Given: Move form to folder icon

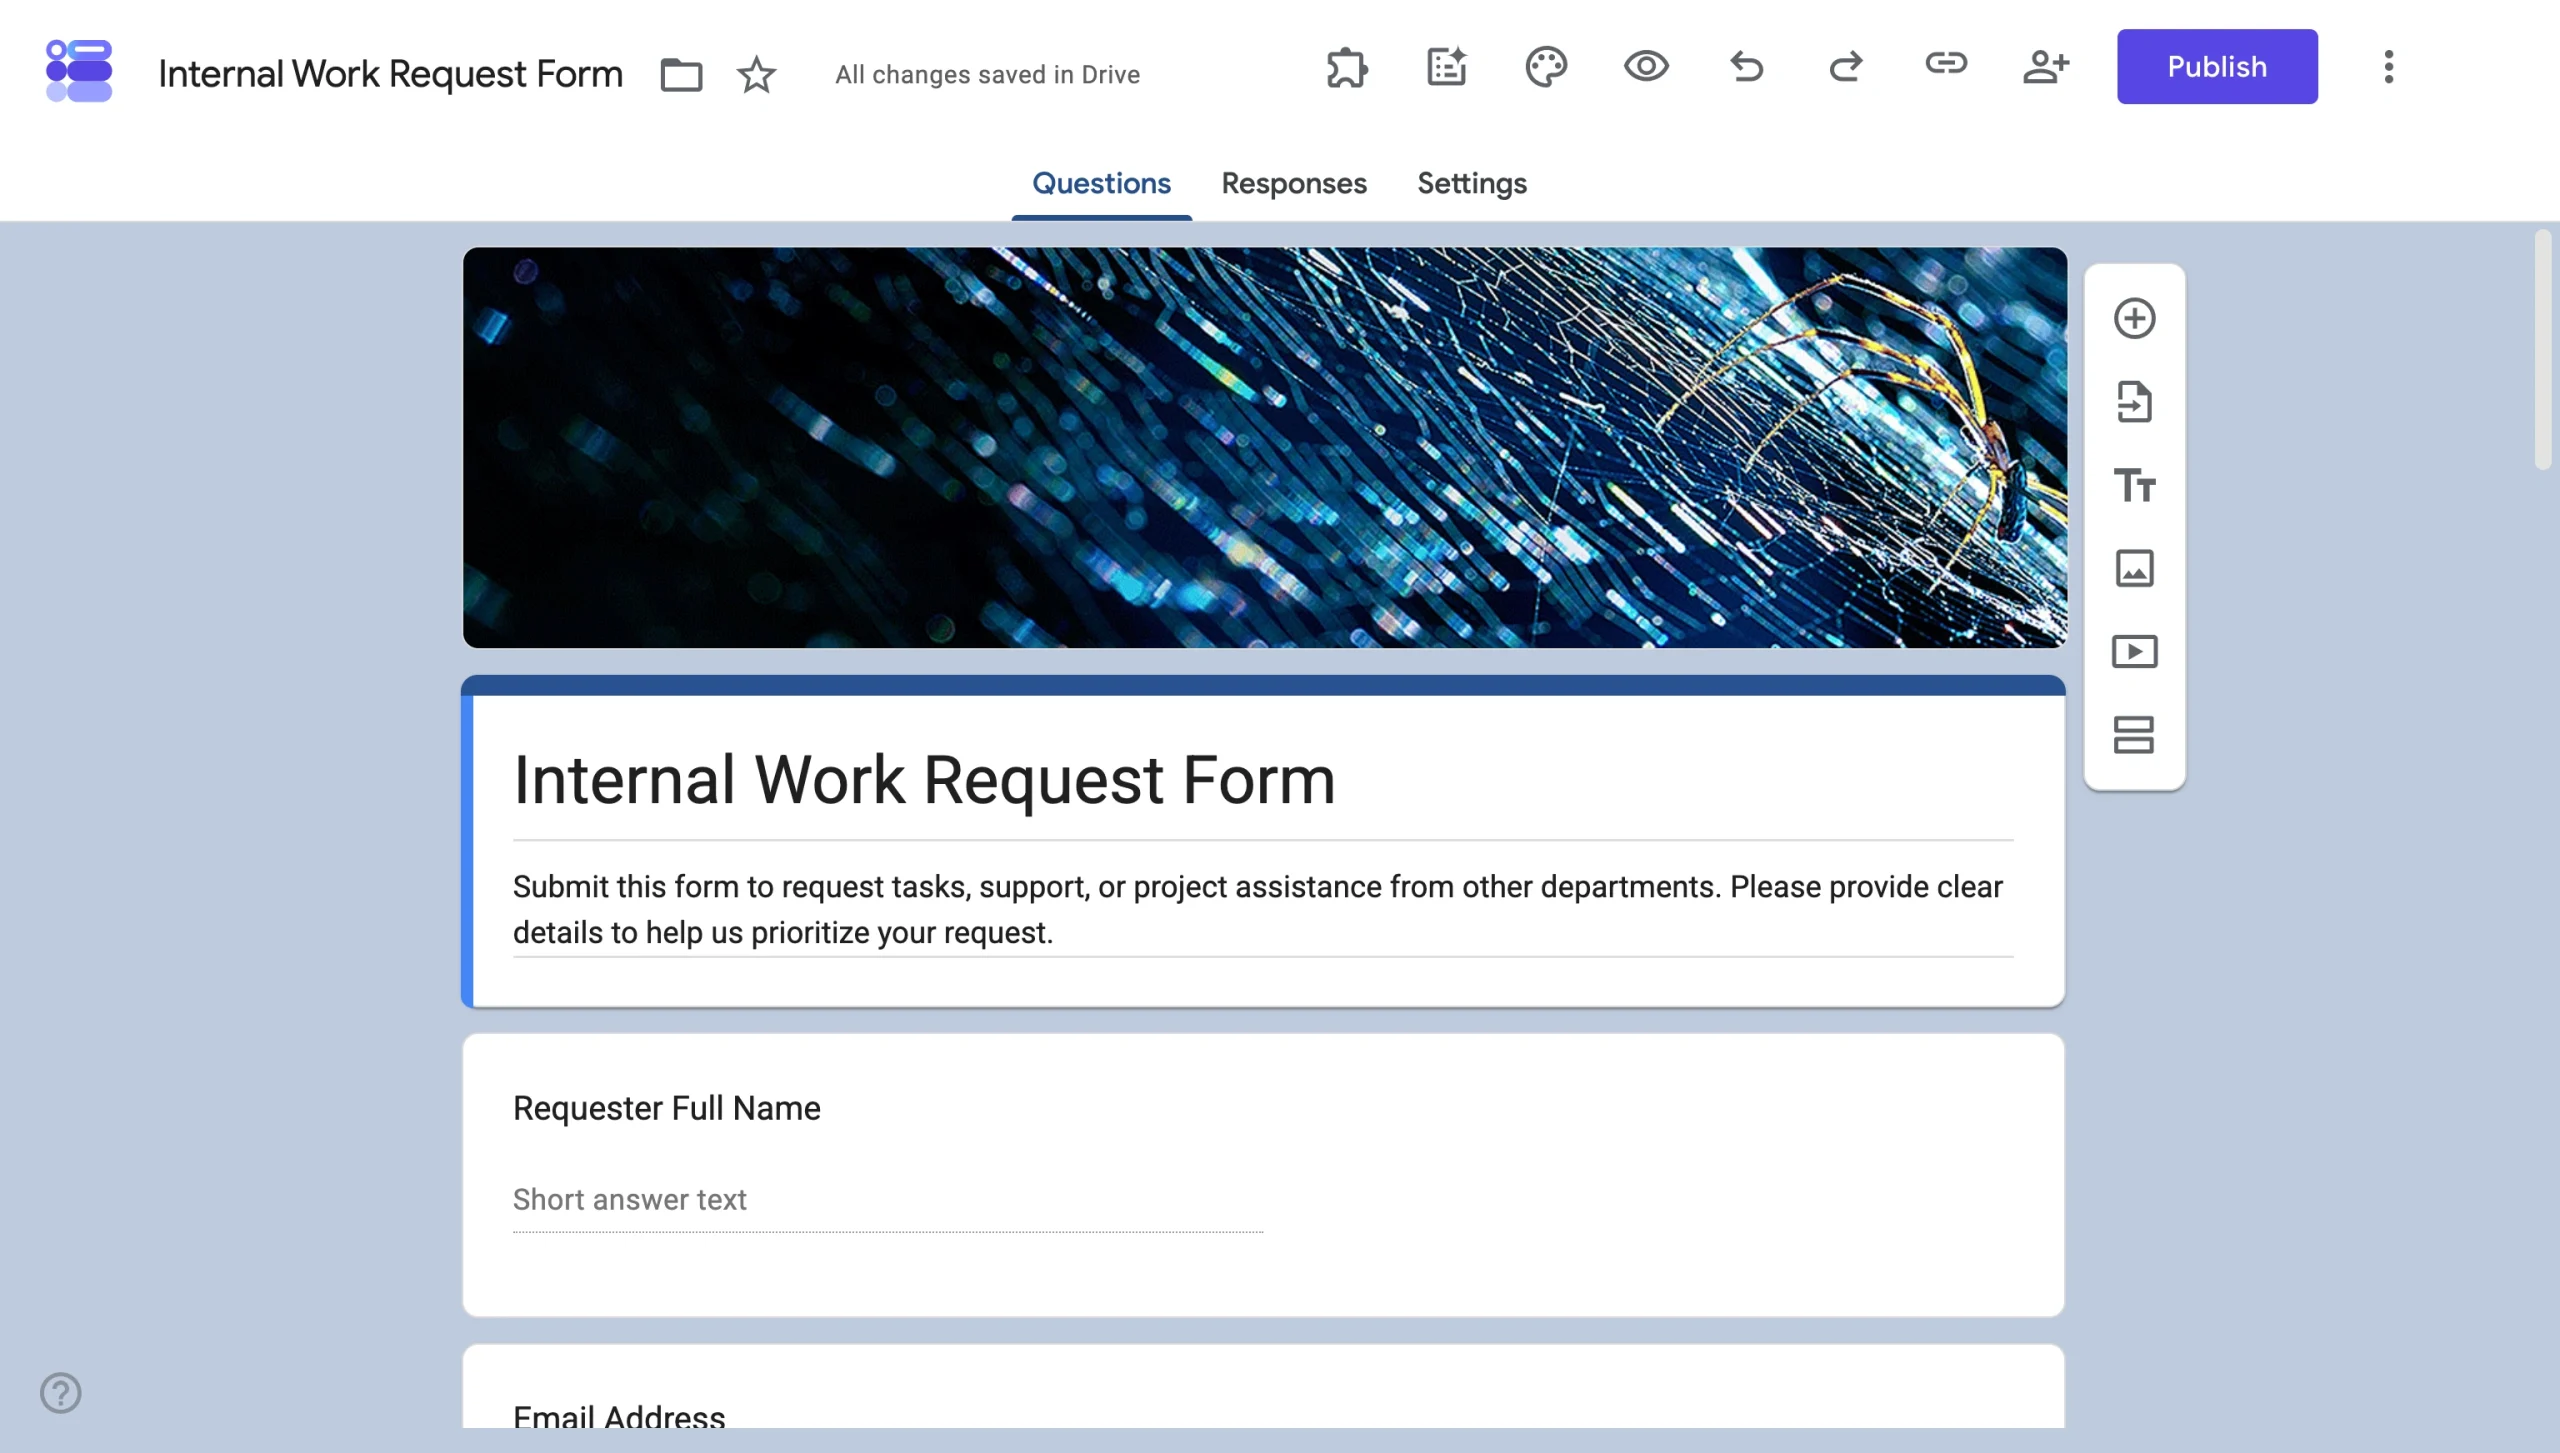Looking at the screenshot, I should [x=681, y=75].
